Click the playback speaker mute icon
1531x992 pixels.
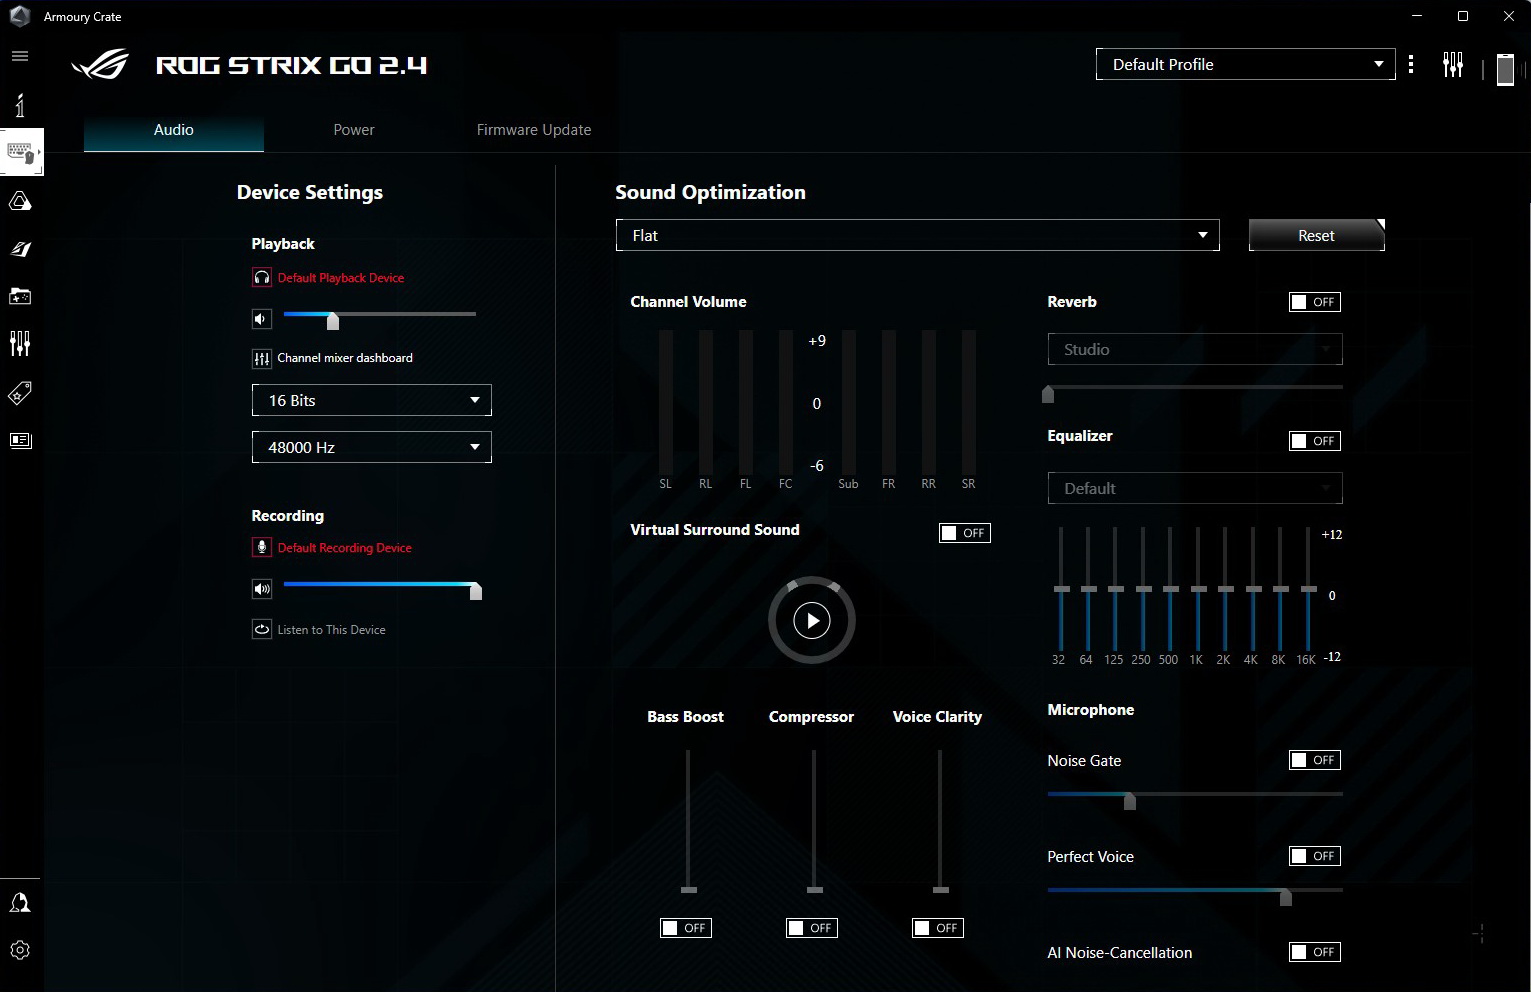[x=262, y=319]
